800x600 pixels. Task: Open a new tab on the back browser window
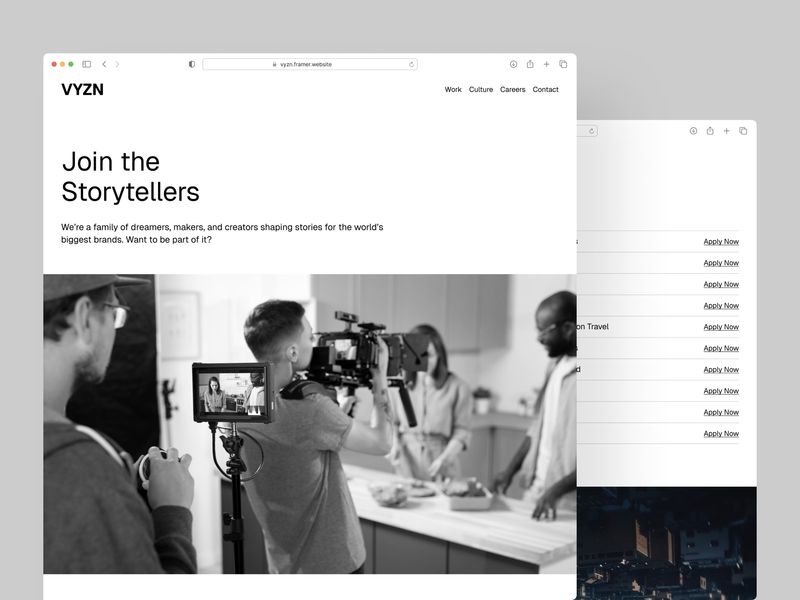tap(726, 131)
